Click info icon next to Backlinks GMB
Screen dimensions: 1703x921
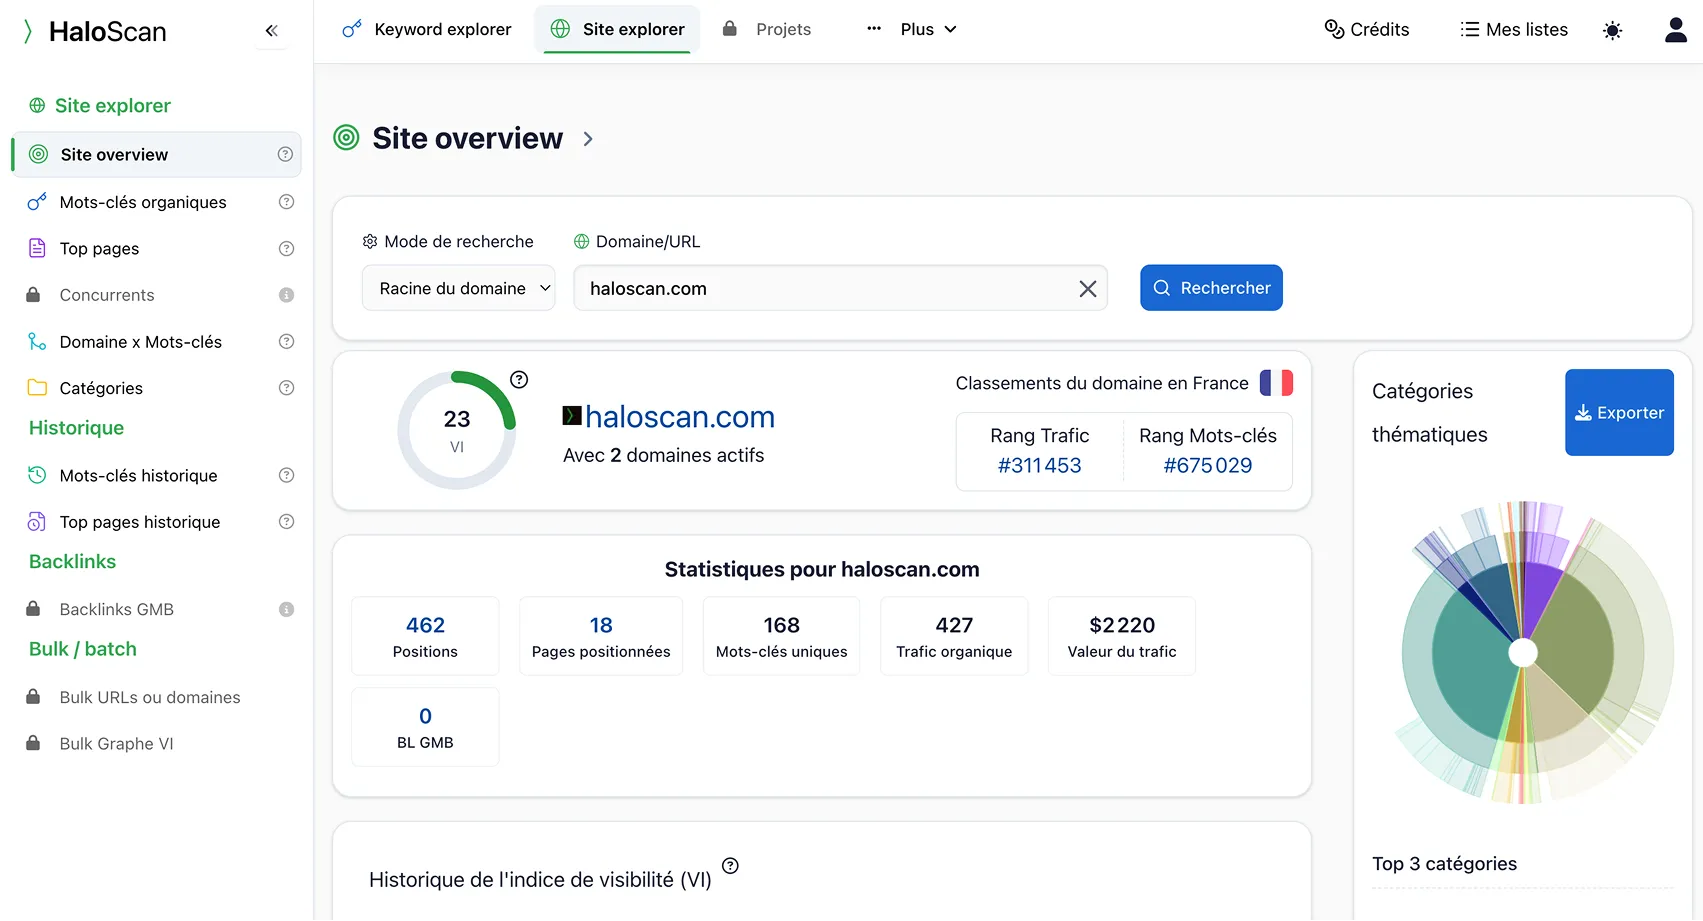[286, 609]
